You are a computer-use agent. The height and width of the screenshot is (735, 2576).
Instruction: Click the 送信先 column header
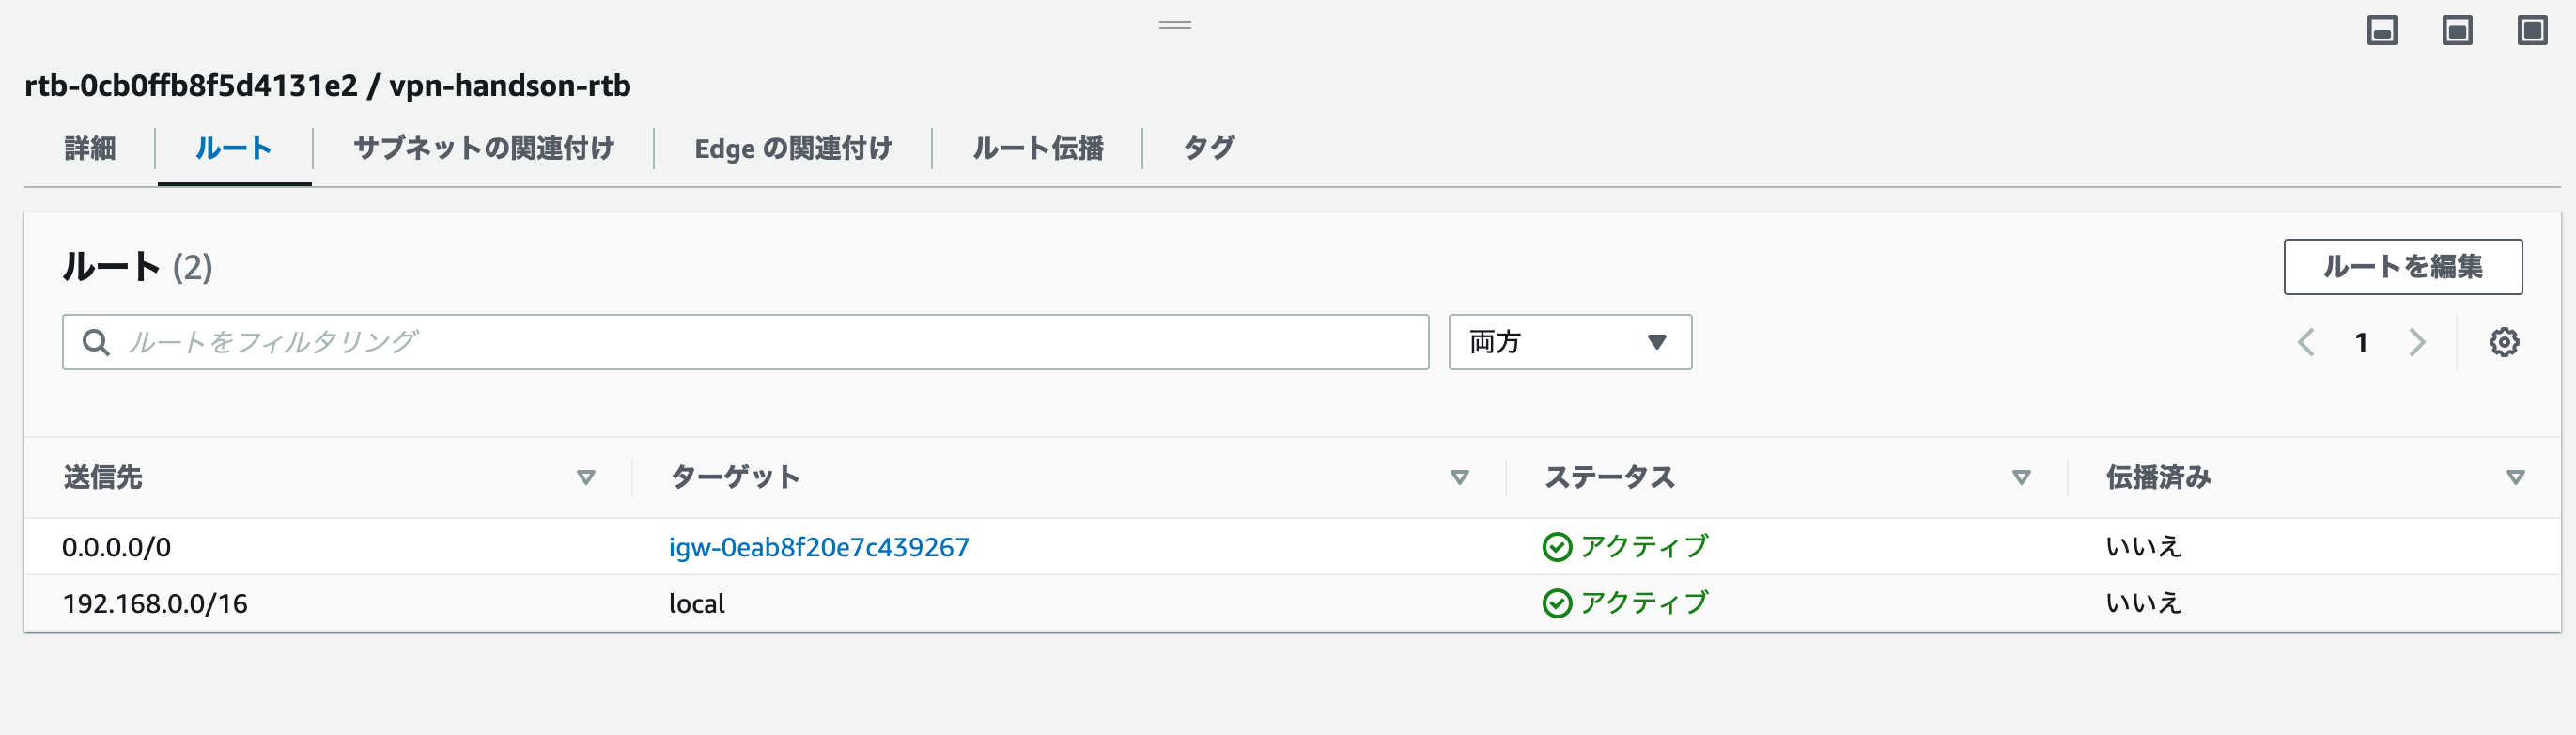coord(103,478)
